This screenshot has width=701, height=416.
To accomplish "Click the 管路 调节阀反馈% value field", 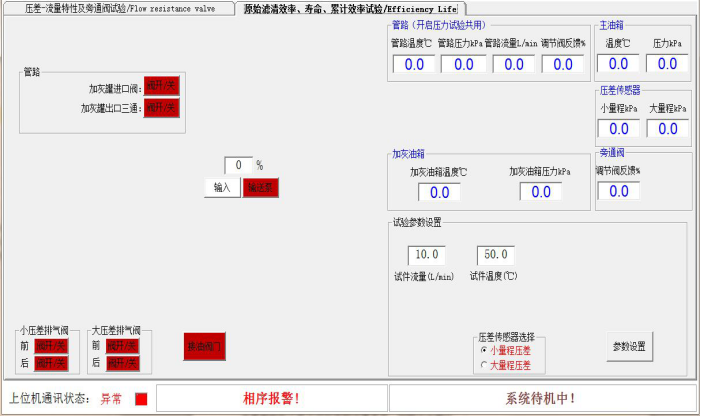I will [563, 64].
